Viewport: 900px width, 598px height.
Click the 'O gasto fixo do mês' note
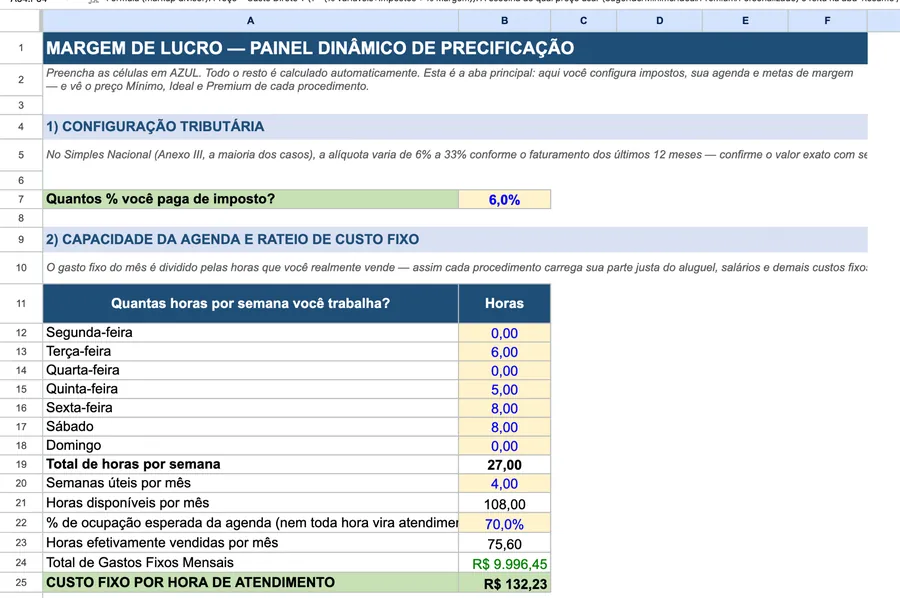(x=456, y=267)
